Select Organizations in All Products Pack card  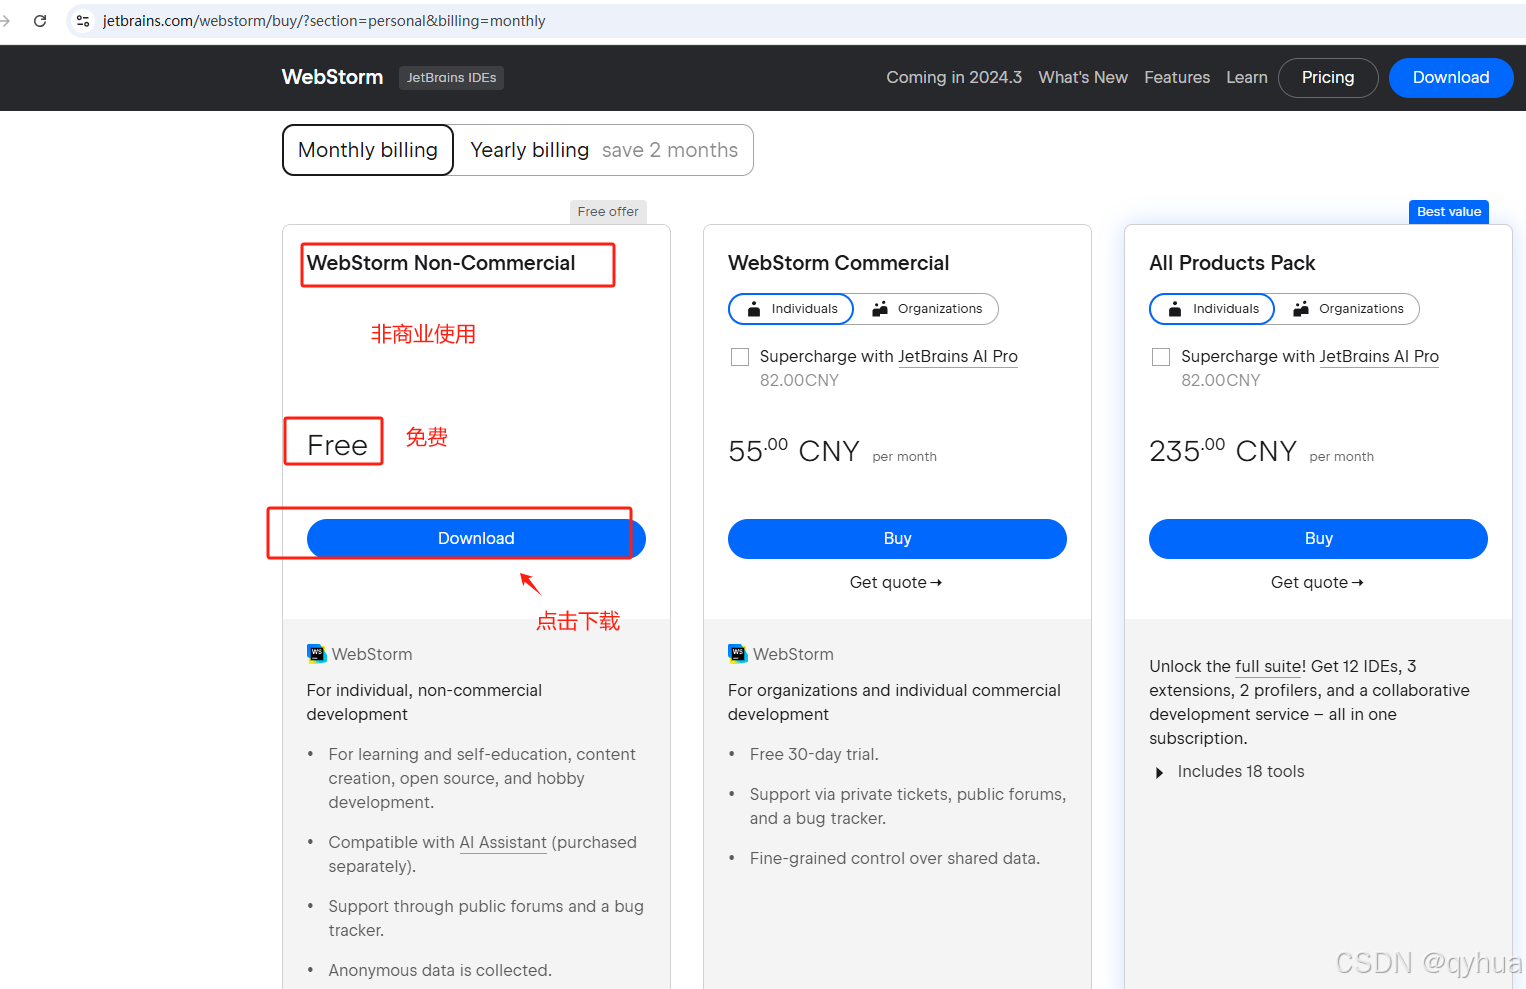pos(1348,309)
